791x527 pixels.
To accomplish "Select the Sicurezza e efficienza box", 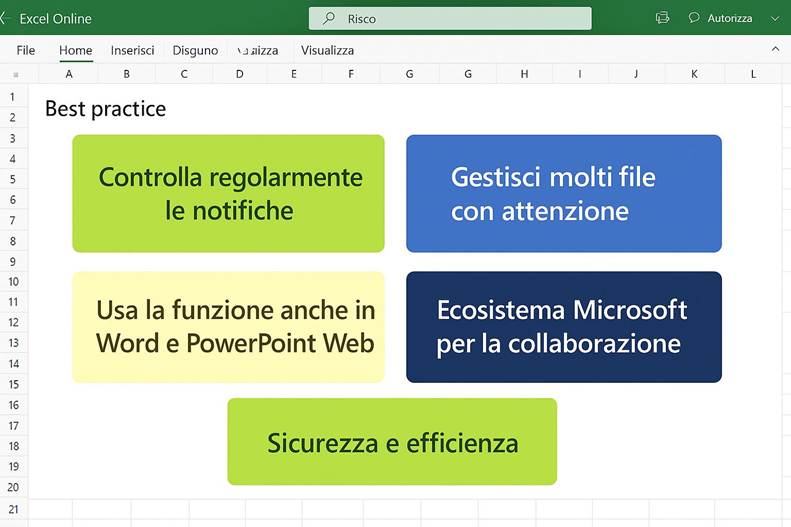I will point(392,442).
